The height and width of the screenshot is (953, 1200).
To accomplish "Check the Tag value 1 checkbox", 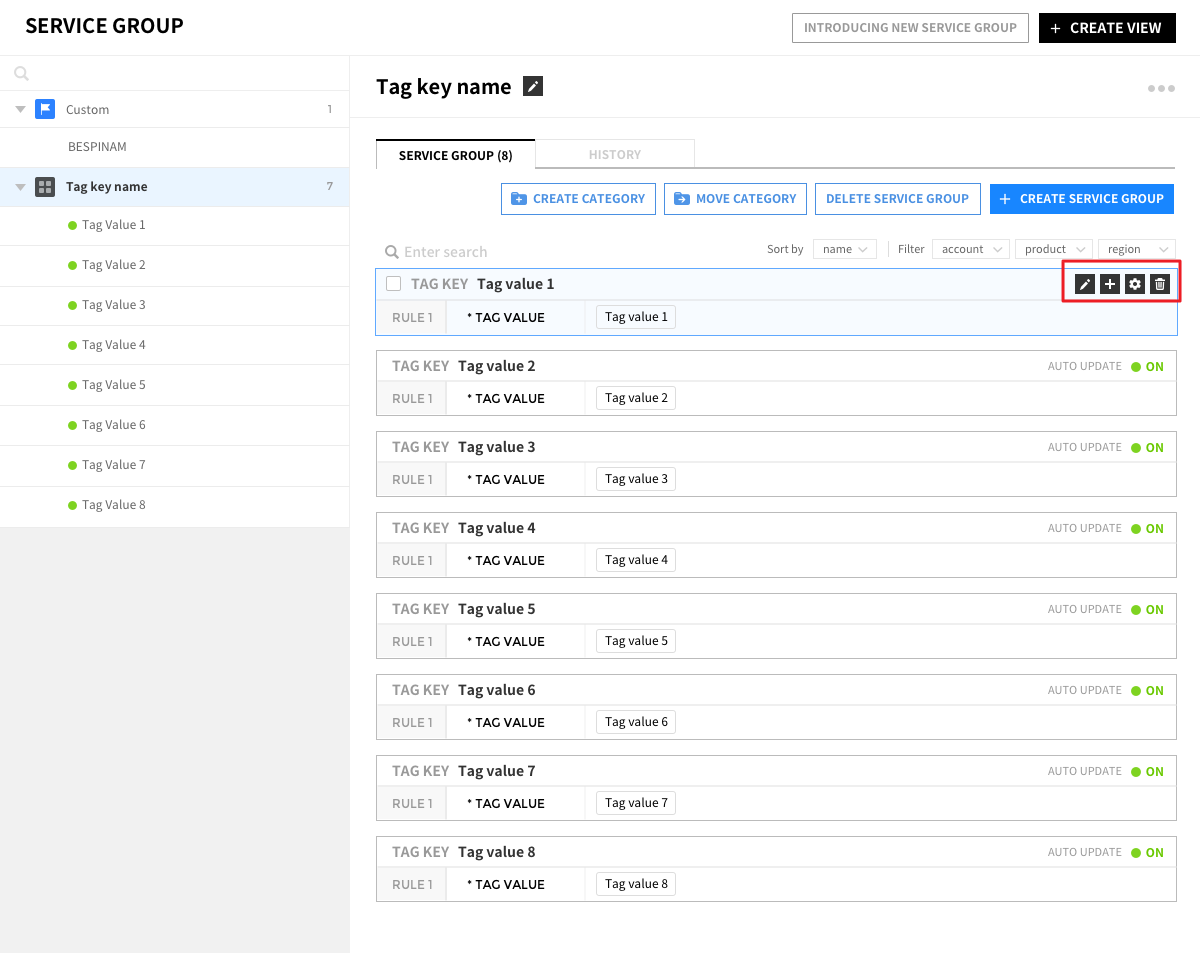I will [x=394, y=284].
